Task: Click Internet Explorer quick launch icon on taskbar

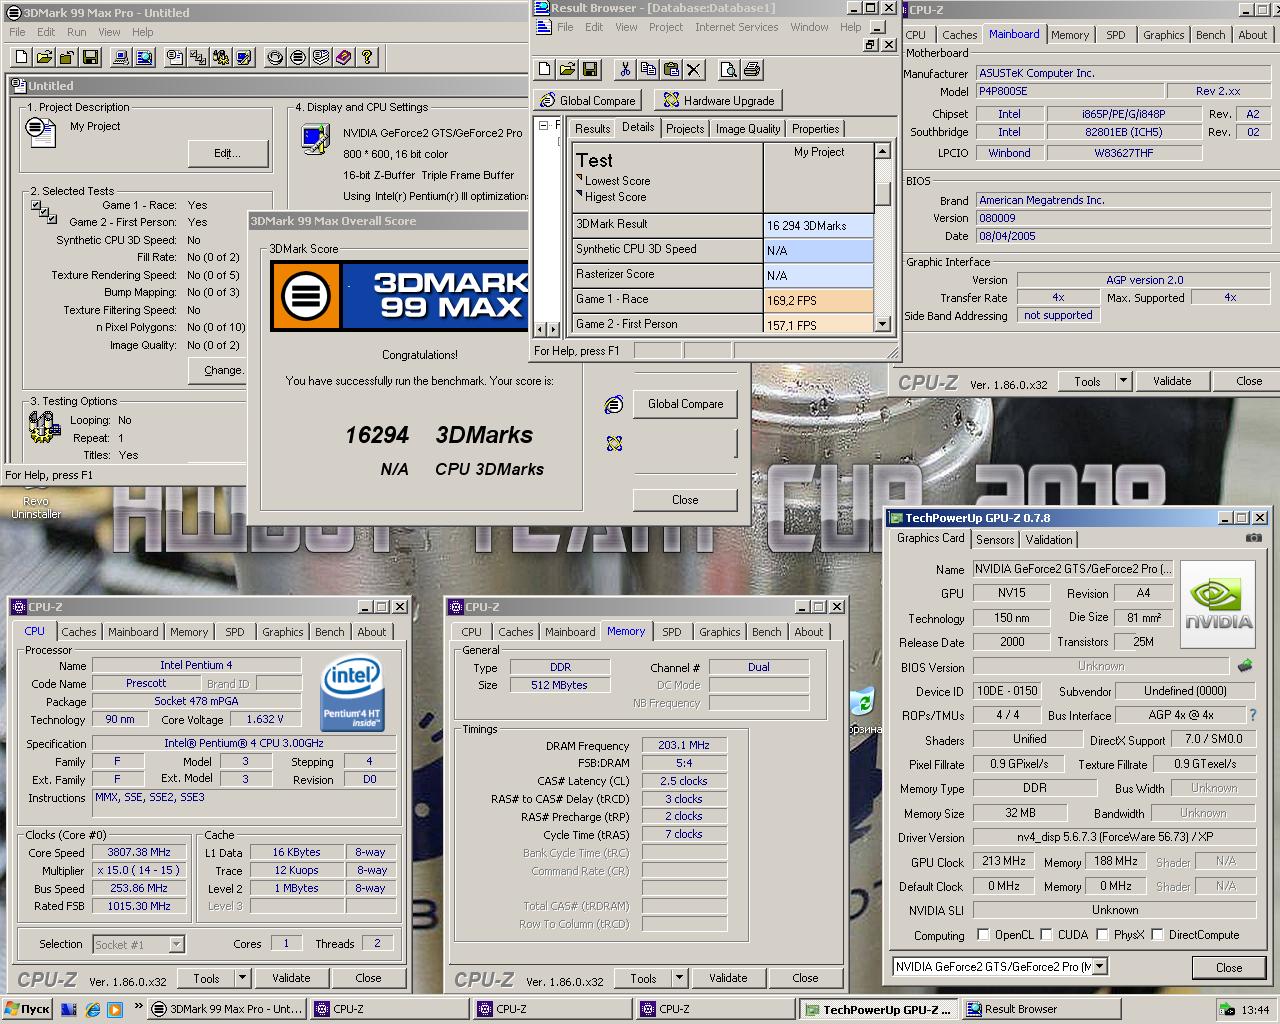Action: 92,1009
